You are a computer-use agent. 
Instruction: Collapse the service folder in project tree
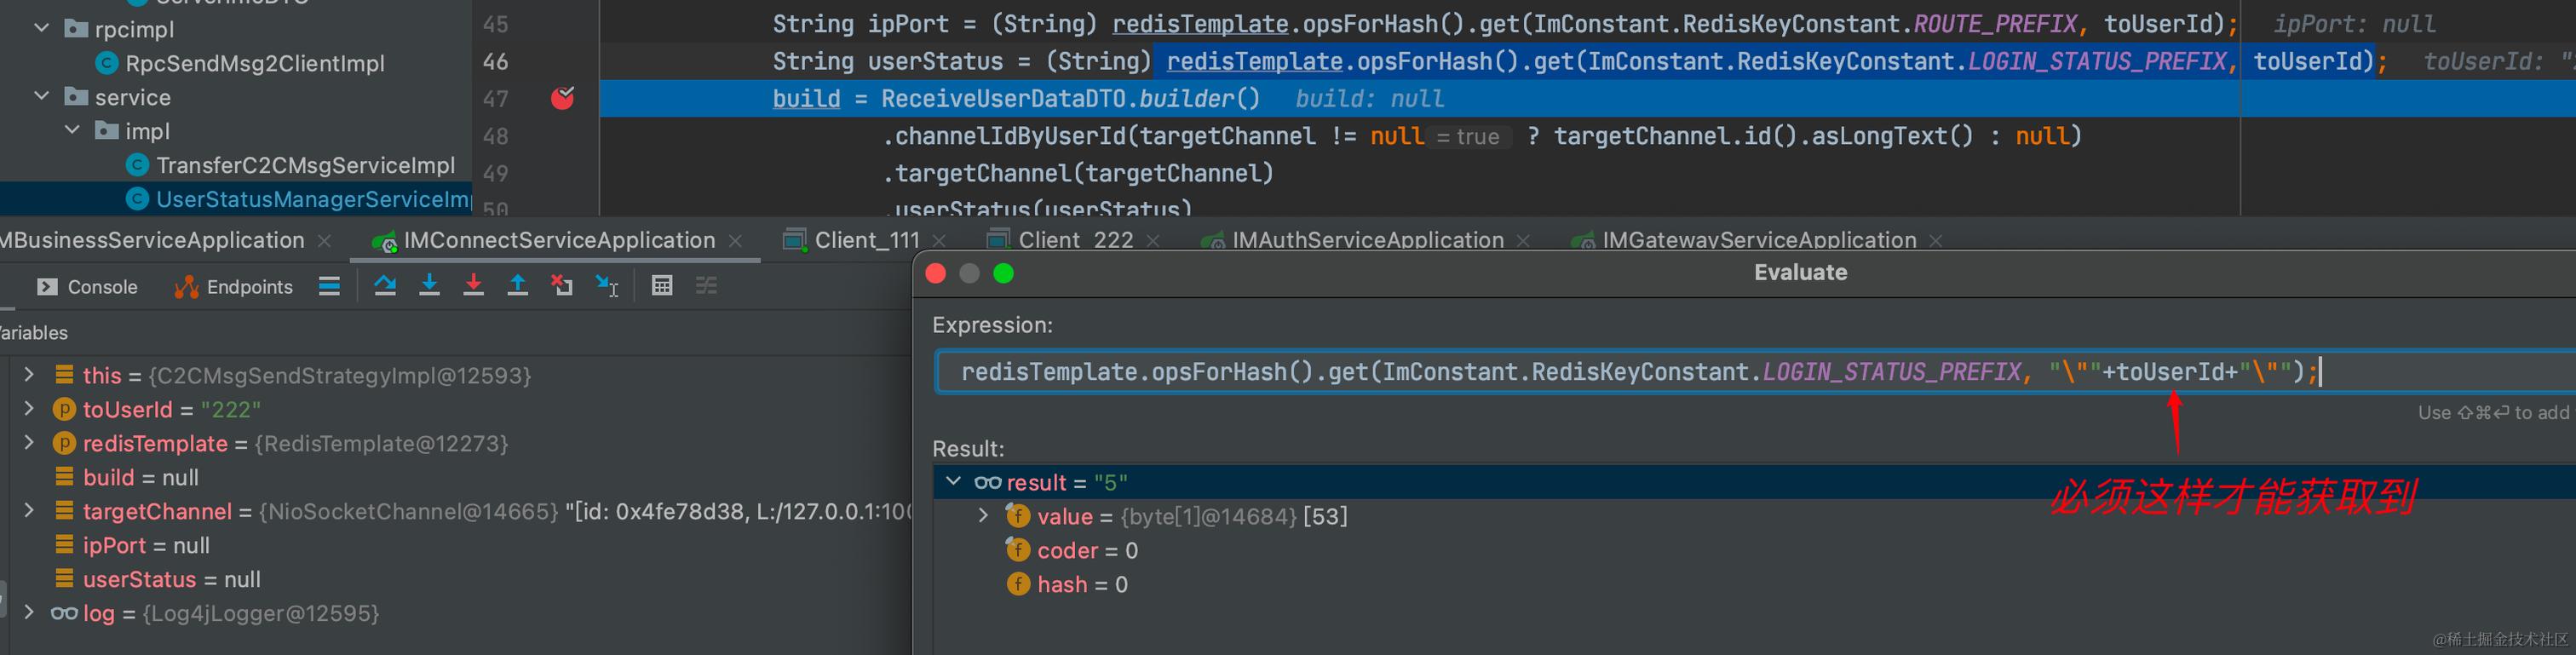tap(42, 97)
